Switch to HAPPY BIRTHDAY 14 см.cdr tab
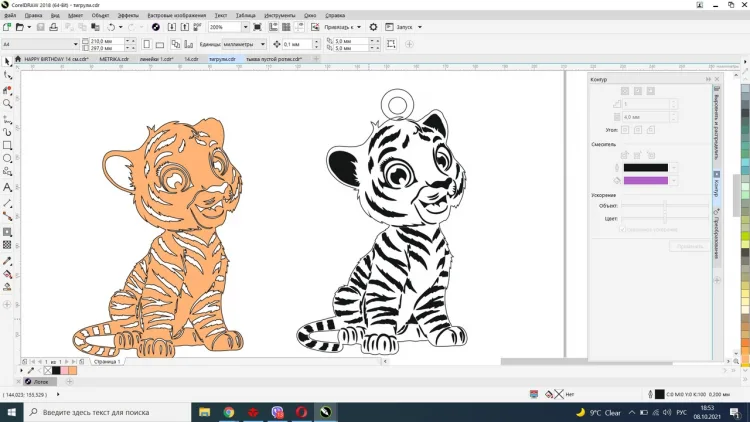This screenshot has height=422, width=750. point(56,59)
